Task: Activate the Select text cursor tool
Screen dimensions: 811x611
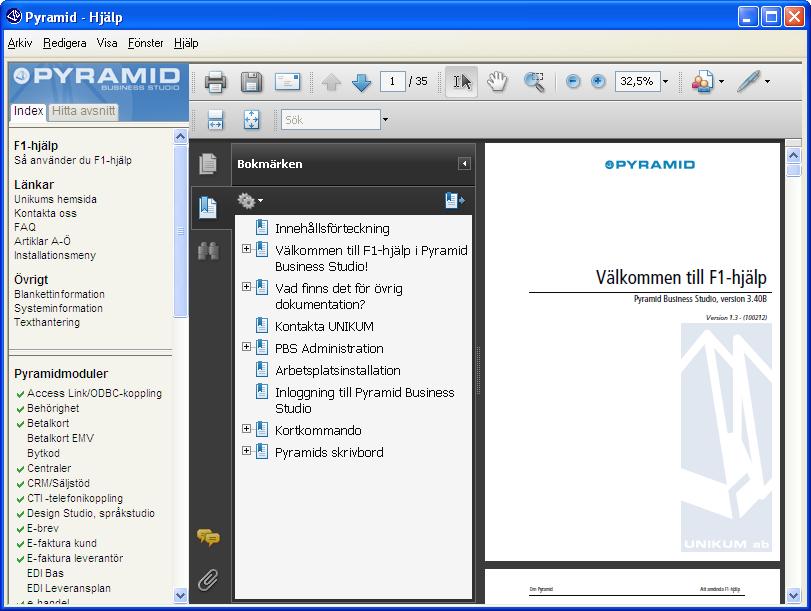Action: 462,82
